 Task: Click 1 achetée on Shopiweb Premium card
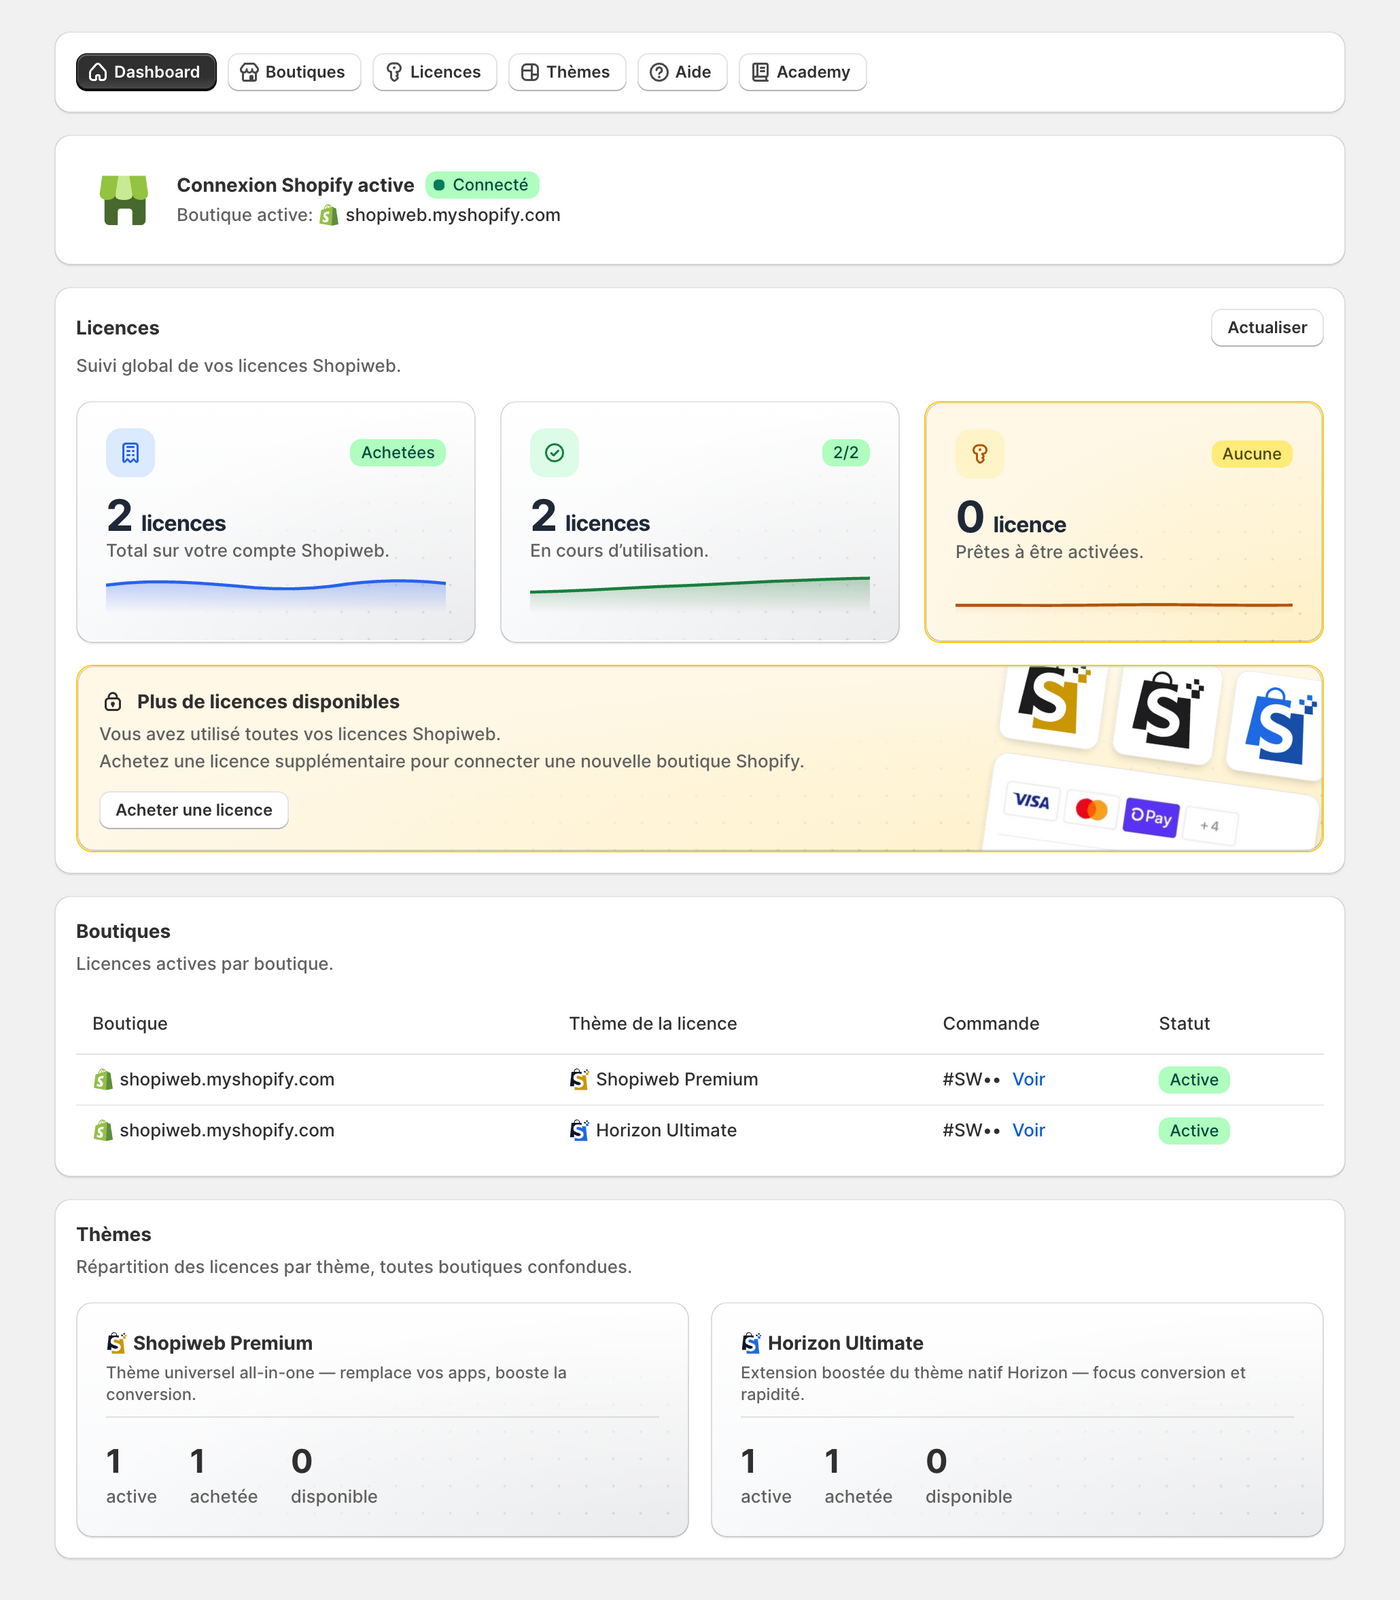coord(224,1476)
